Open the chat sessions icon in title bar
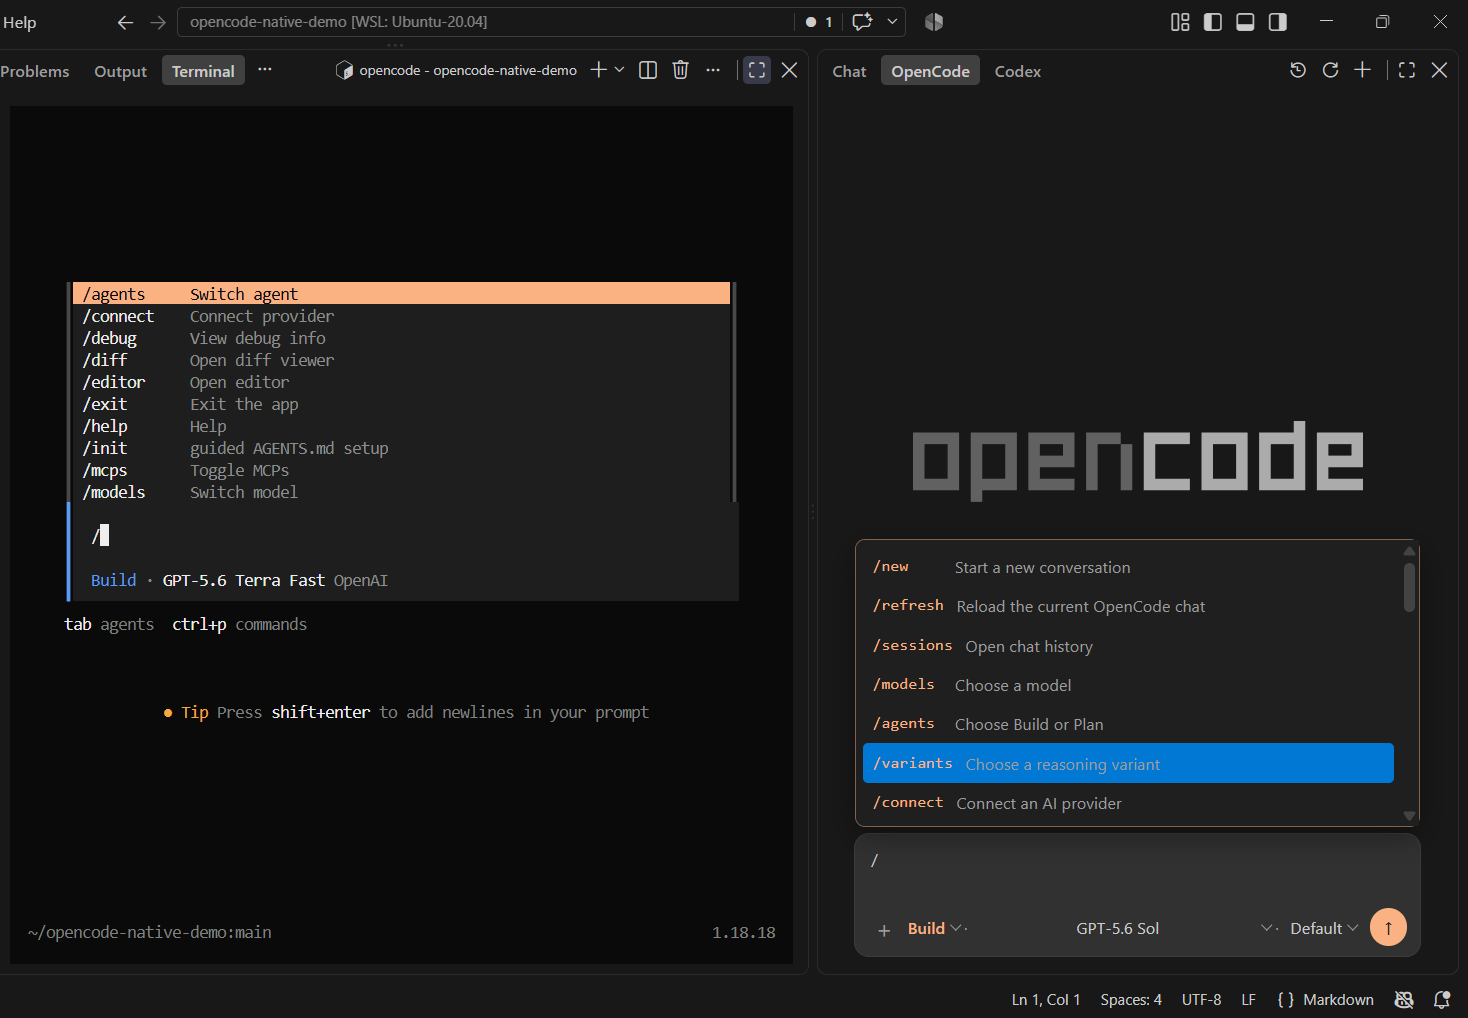 [862, 22]
